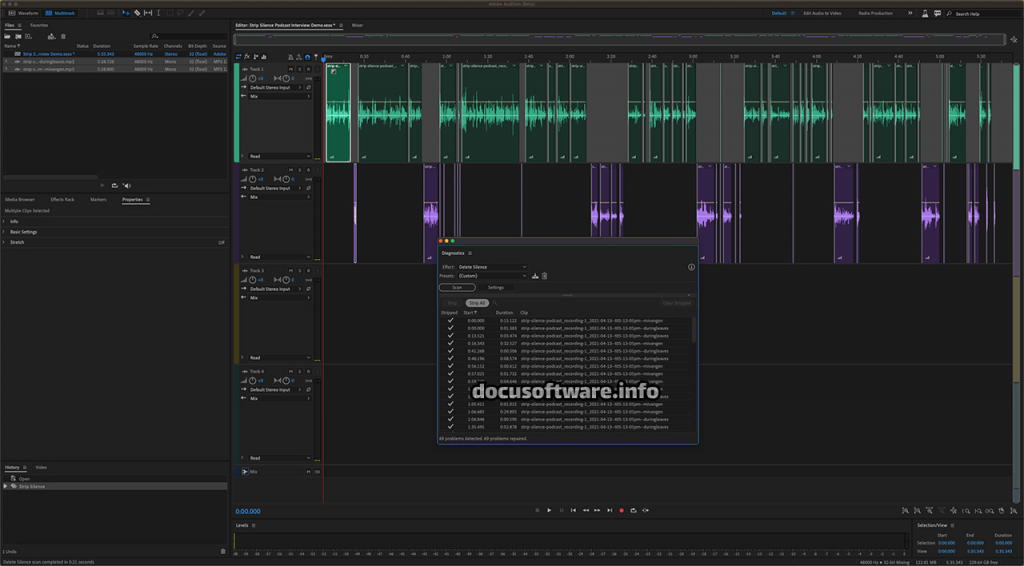Show the Inputs/Outputs track view icon
Viewport: 1024px width, 566px height.
(238, 57)
